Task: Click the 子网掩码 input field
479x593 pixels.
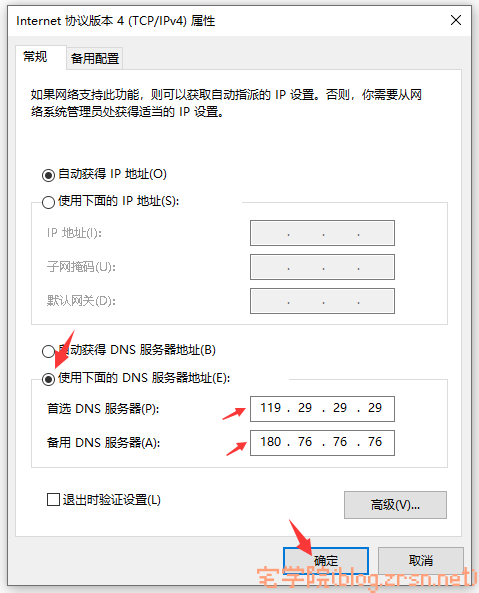Action: point(322,267)
